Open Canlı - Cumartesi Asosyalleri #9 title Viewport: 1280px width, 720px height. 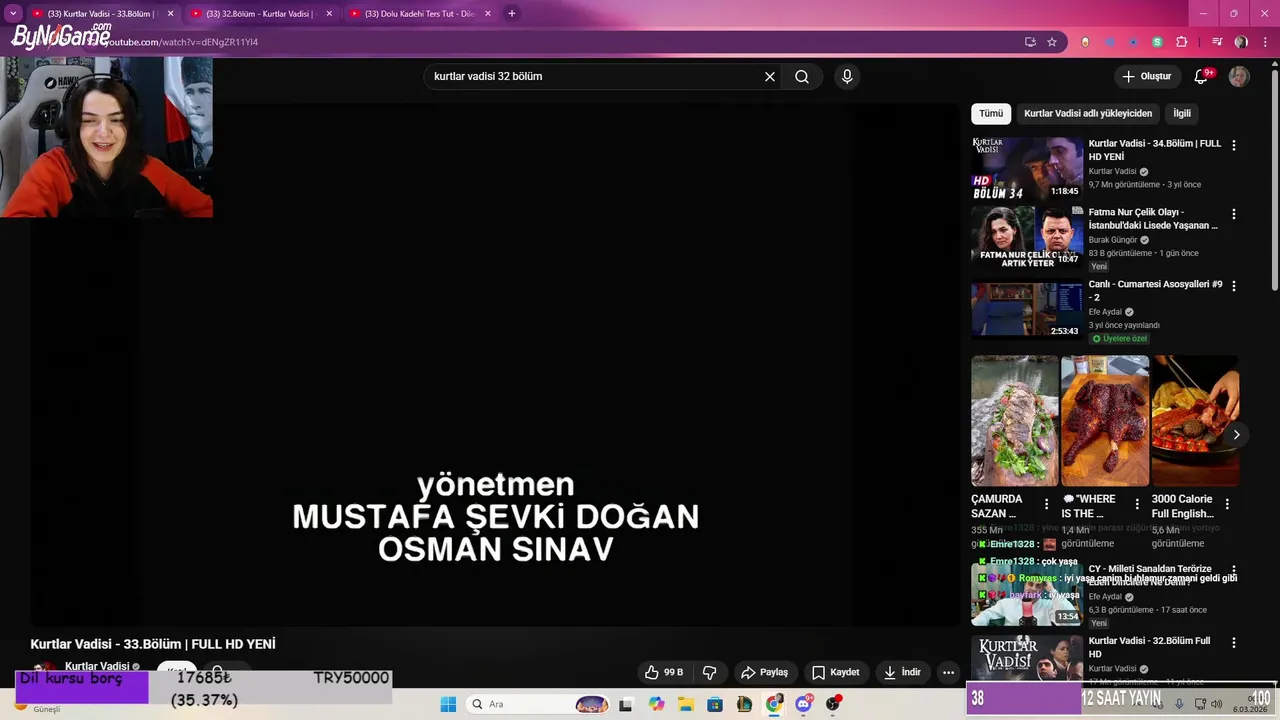pyautogui.click(x=1155, y=291)
